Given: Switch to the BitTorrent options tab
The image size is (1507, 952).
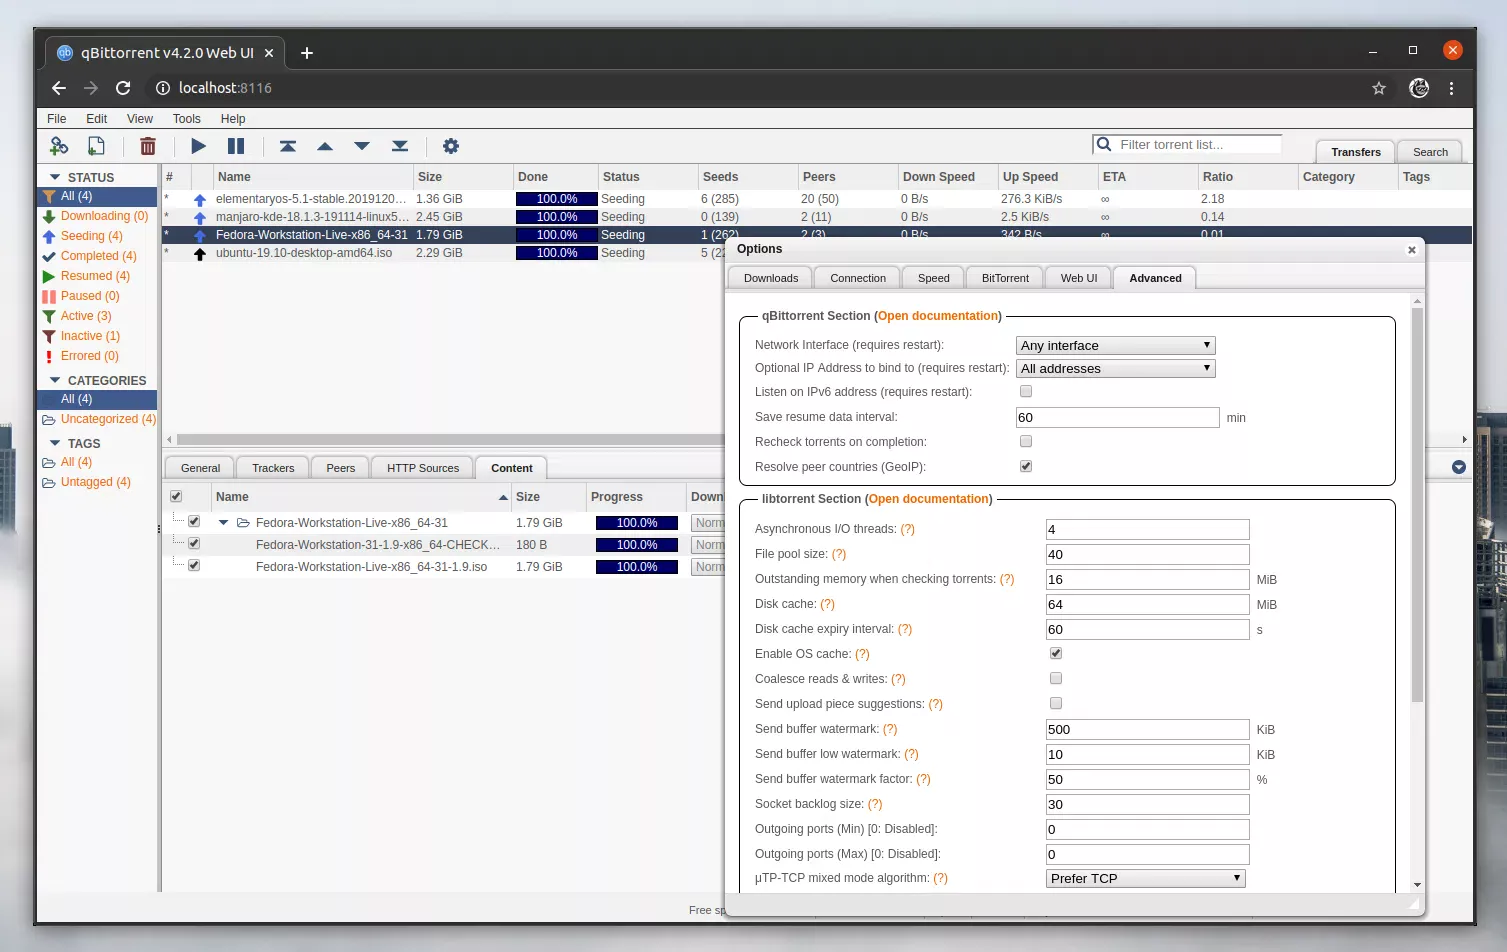Looking at the screenshot, I should pyautogui.click(x=1003, y=277).
